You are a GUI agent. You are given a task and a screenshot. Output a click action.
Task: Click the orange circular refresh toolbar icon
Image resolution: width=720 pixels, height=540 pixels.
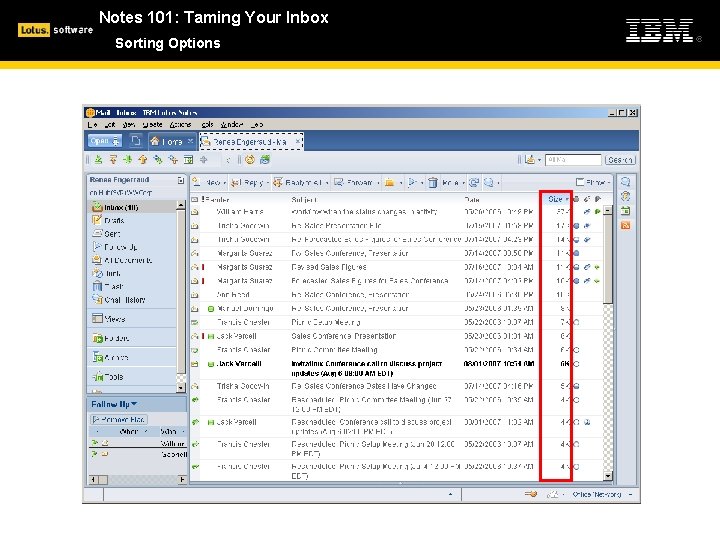(250, 160)
